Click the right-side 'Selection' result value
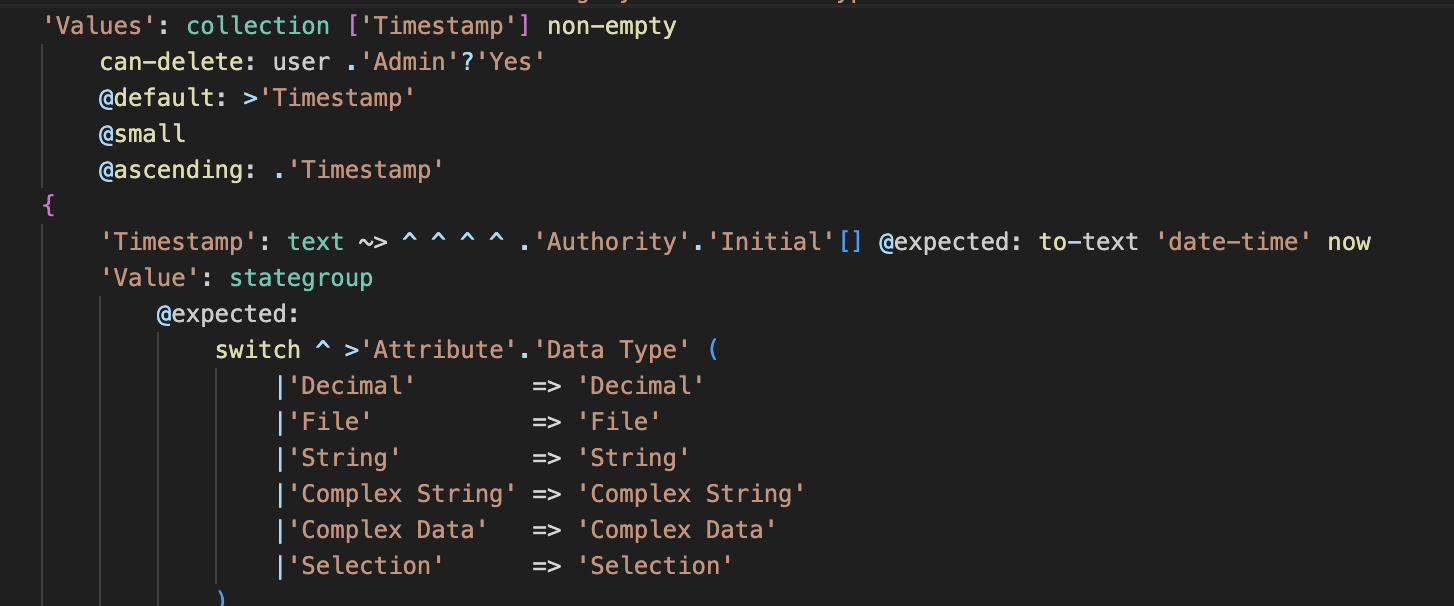This screenshot has height=606, width=1454. point(655,566)
